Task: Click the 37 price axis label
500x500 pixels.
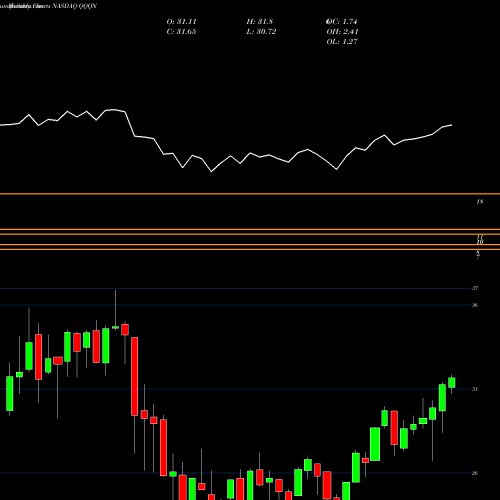Action: (475, 288)
